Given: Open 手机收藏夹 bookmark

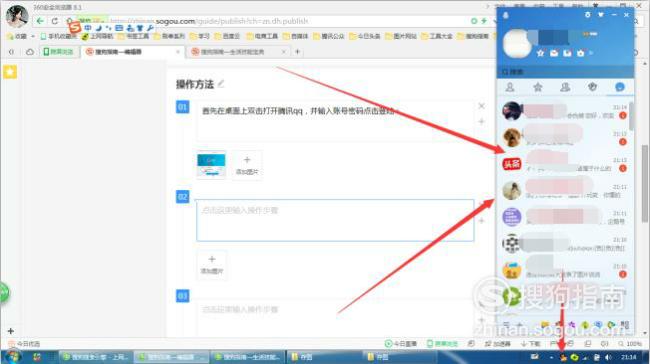Looking at the screenshot, I should click(59, 36).
